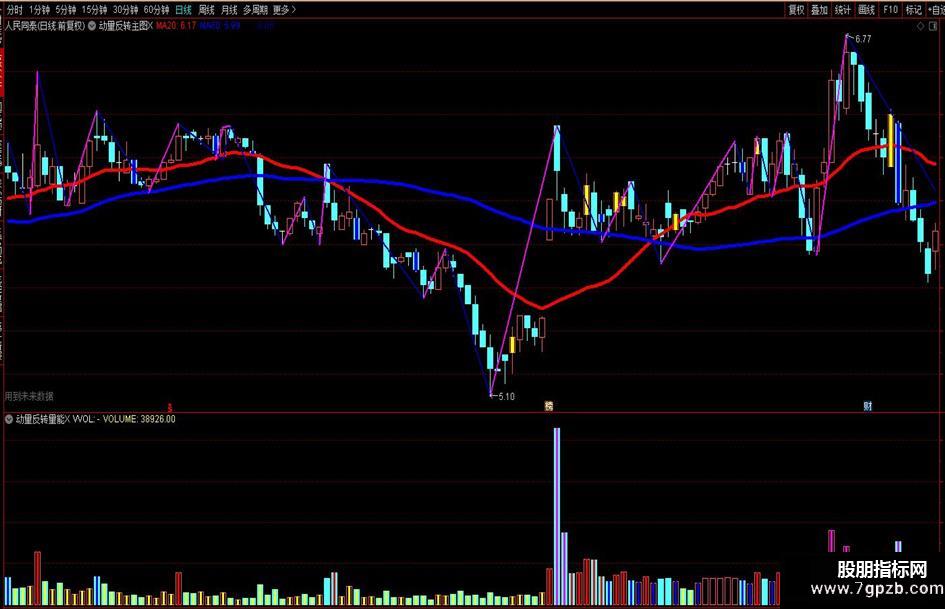Screen dimensions: 945x609
Task: Click the red S marker on time axis
Action: (170, 407)
